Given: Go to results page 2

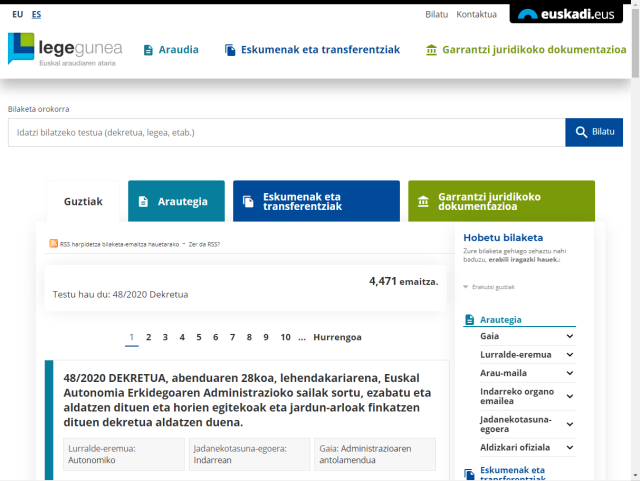Looking at the screenshot, I should tap(148, 337).
